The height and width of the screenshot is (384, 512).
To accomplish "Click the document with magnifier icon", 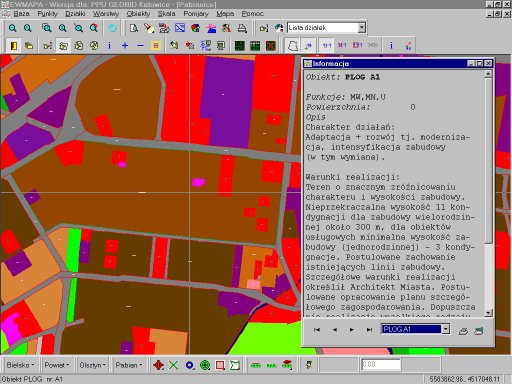I will 134,28.
